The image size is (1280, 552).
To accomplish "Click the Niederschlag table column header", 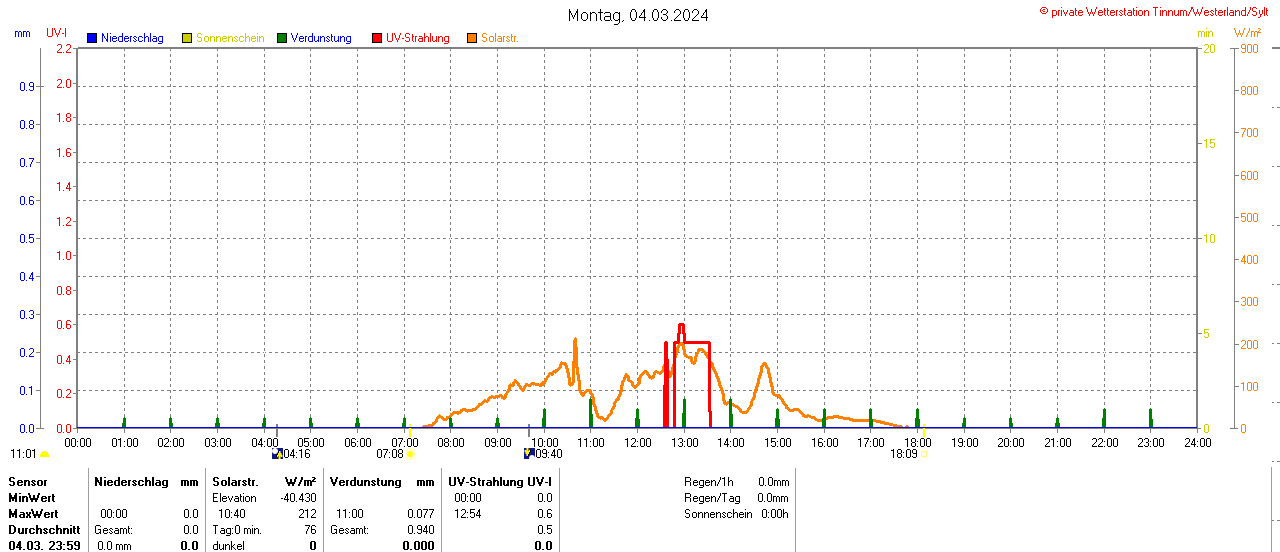I will coord(132,482).
